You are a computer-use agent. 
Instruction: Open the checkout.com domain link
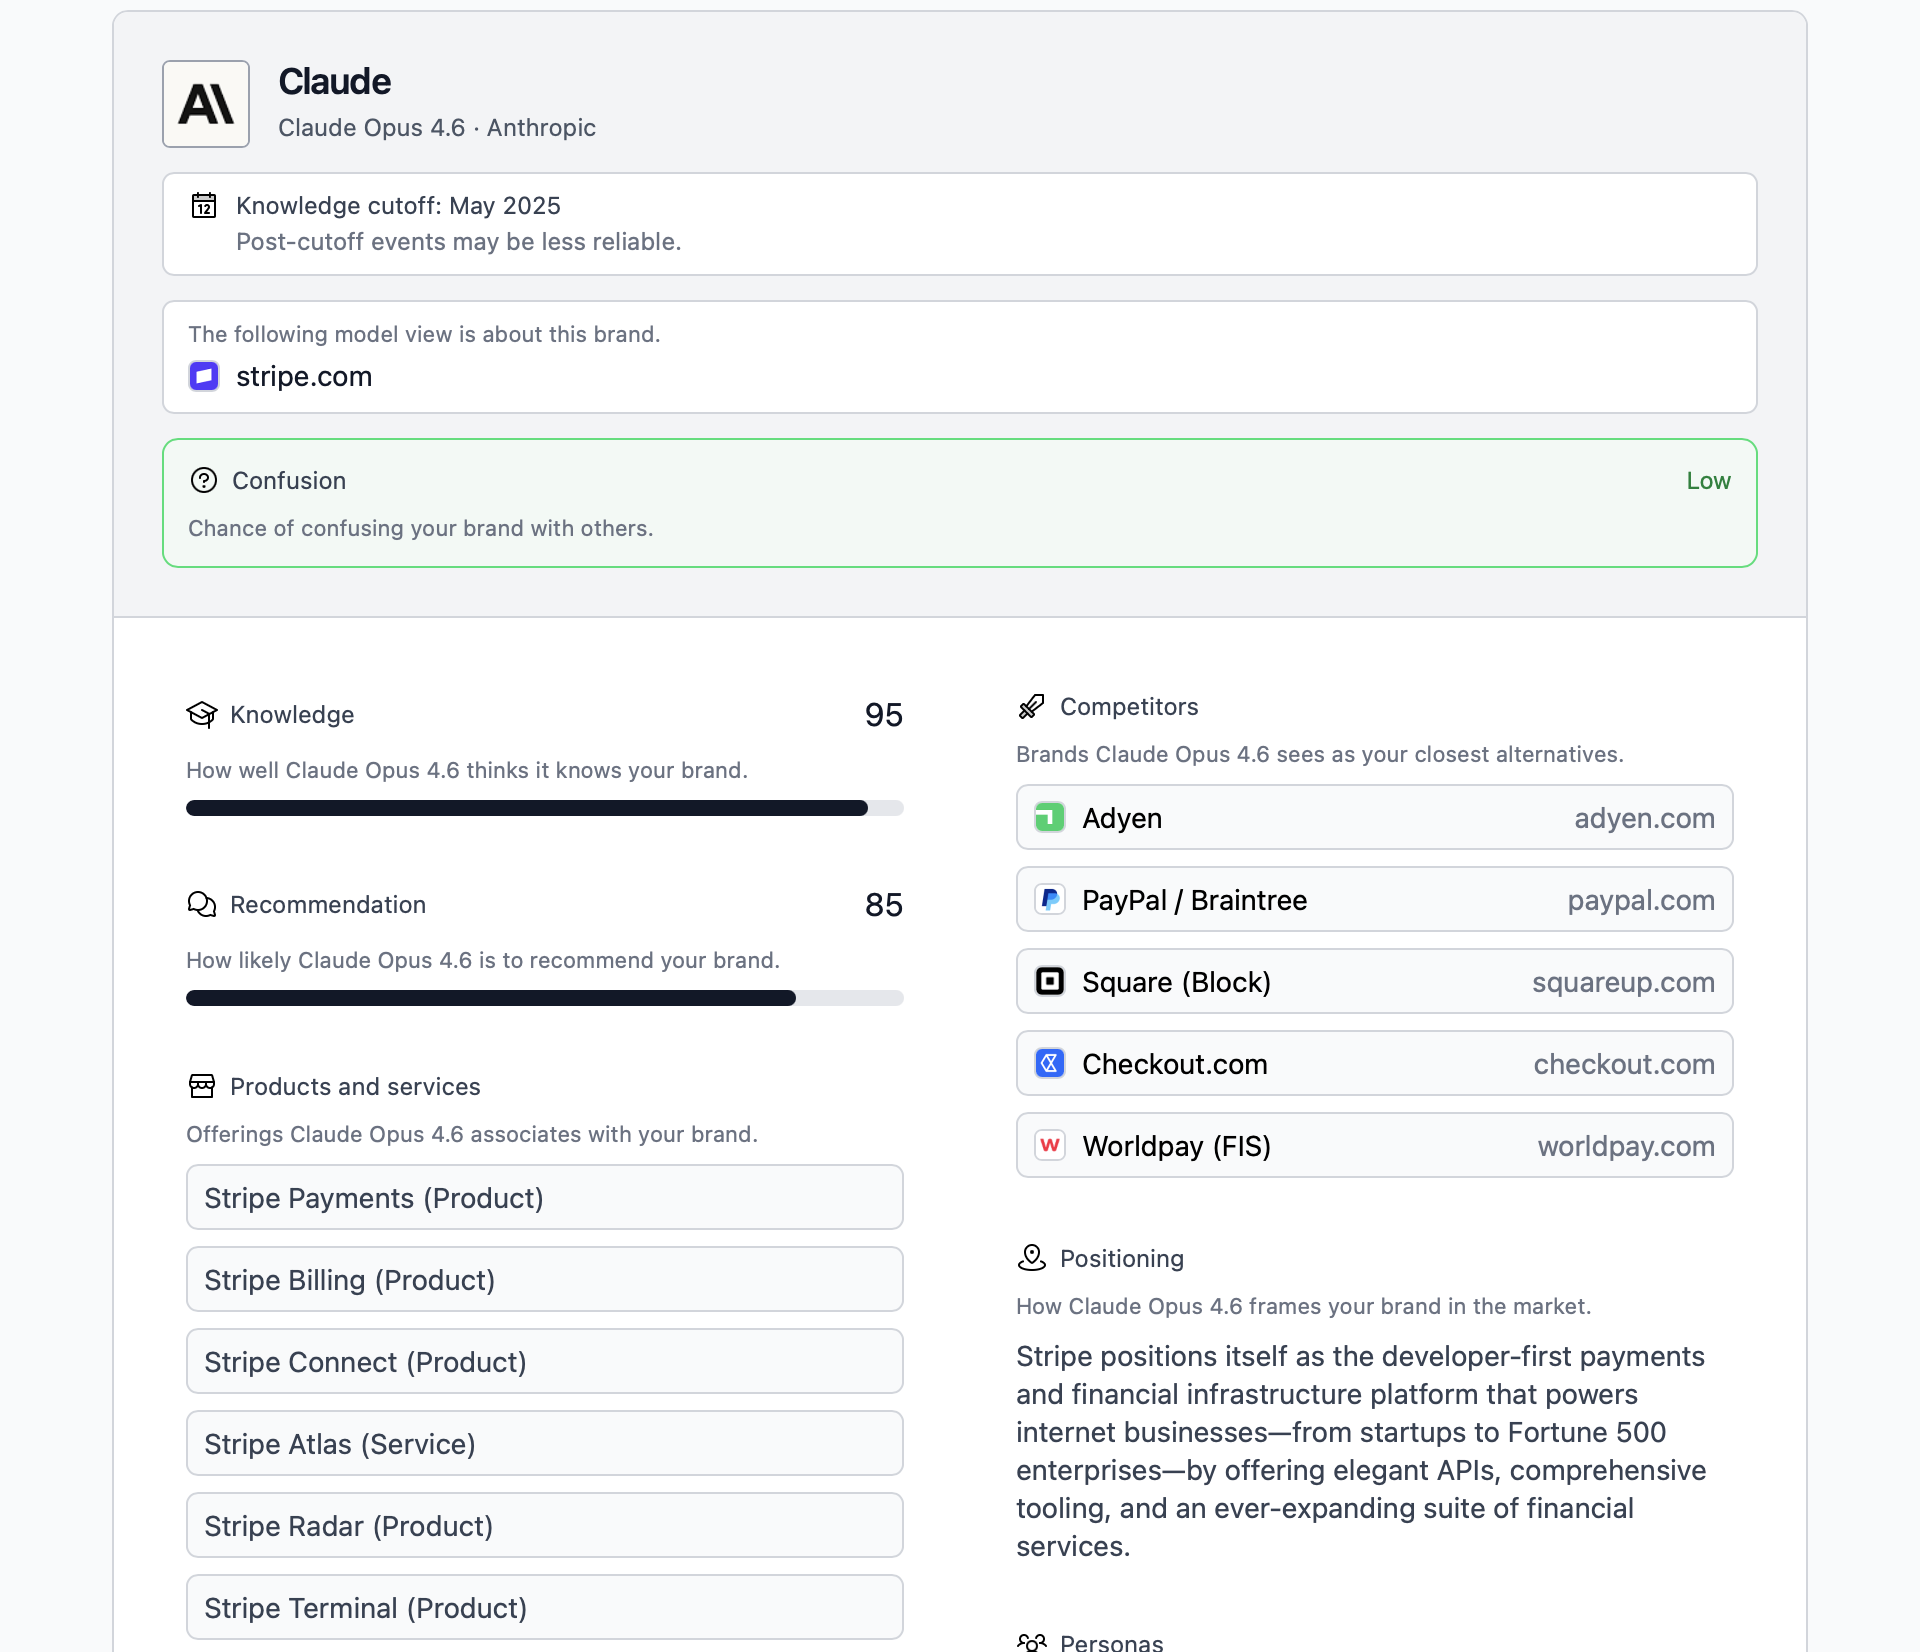click(1624, 1064)
